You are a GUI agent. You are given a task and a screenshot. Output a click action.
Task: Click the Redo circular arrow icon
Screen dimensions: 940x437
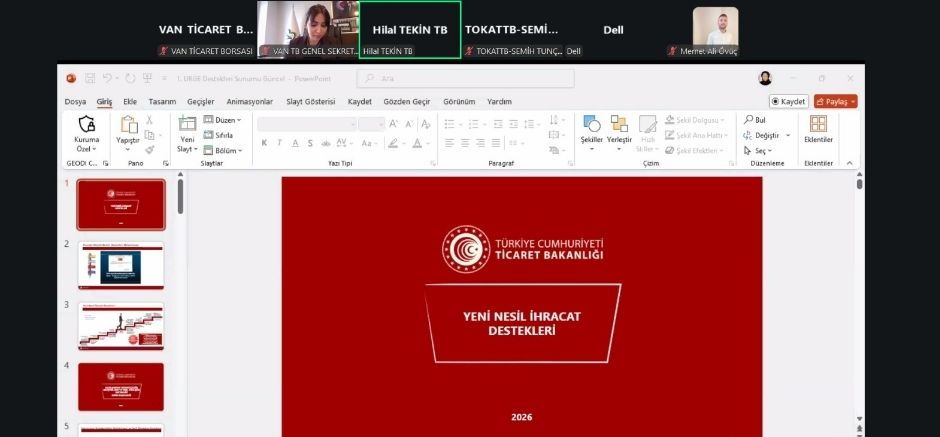130,79
